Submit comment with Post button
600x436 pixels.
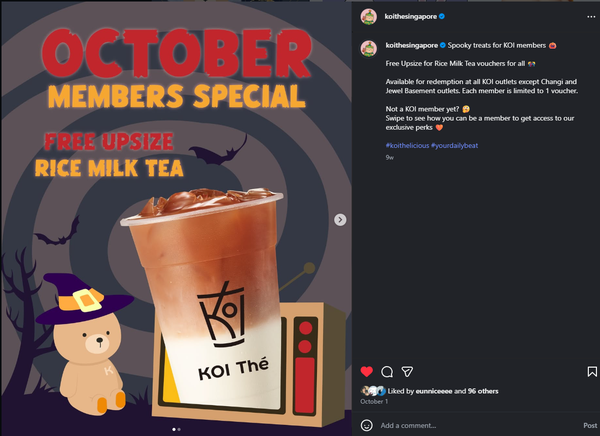590,425
